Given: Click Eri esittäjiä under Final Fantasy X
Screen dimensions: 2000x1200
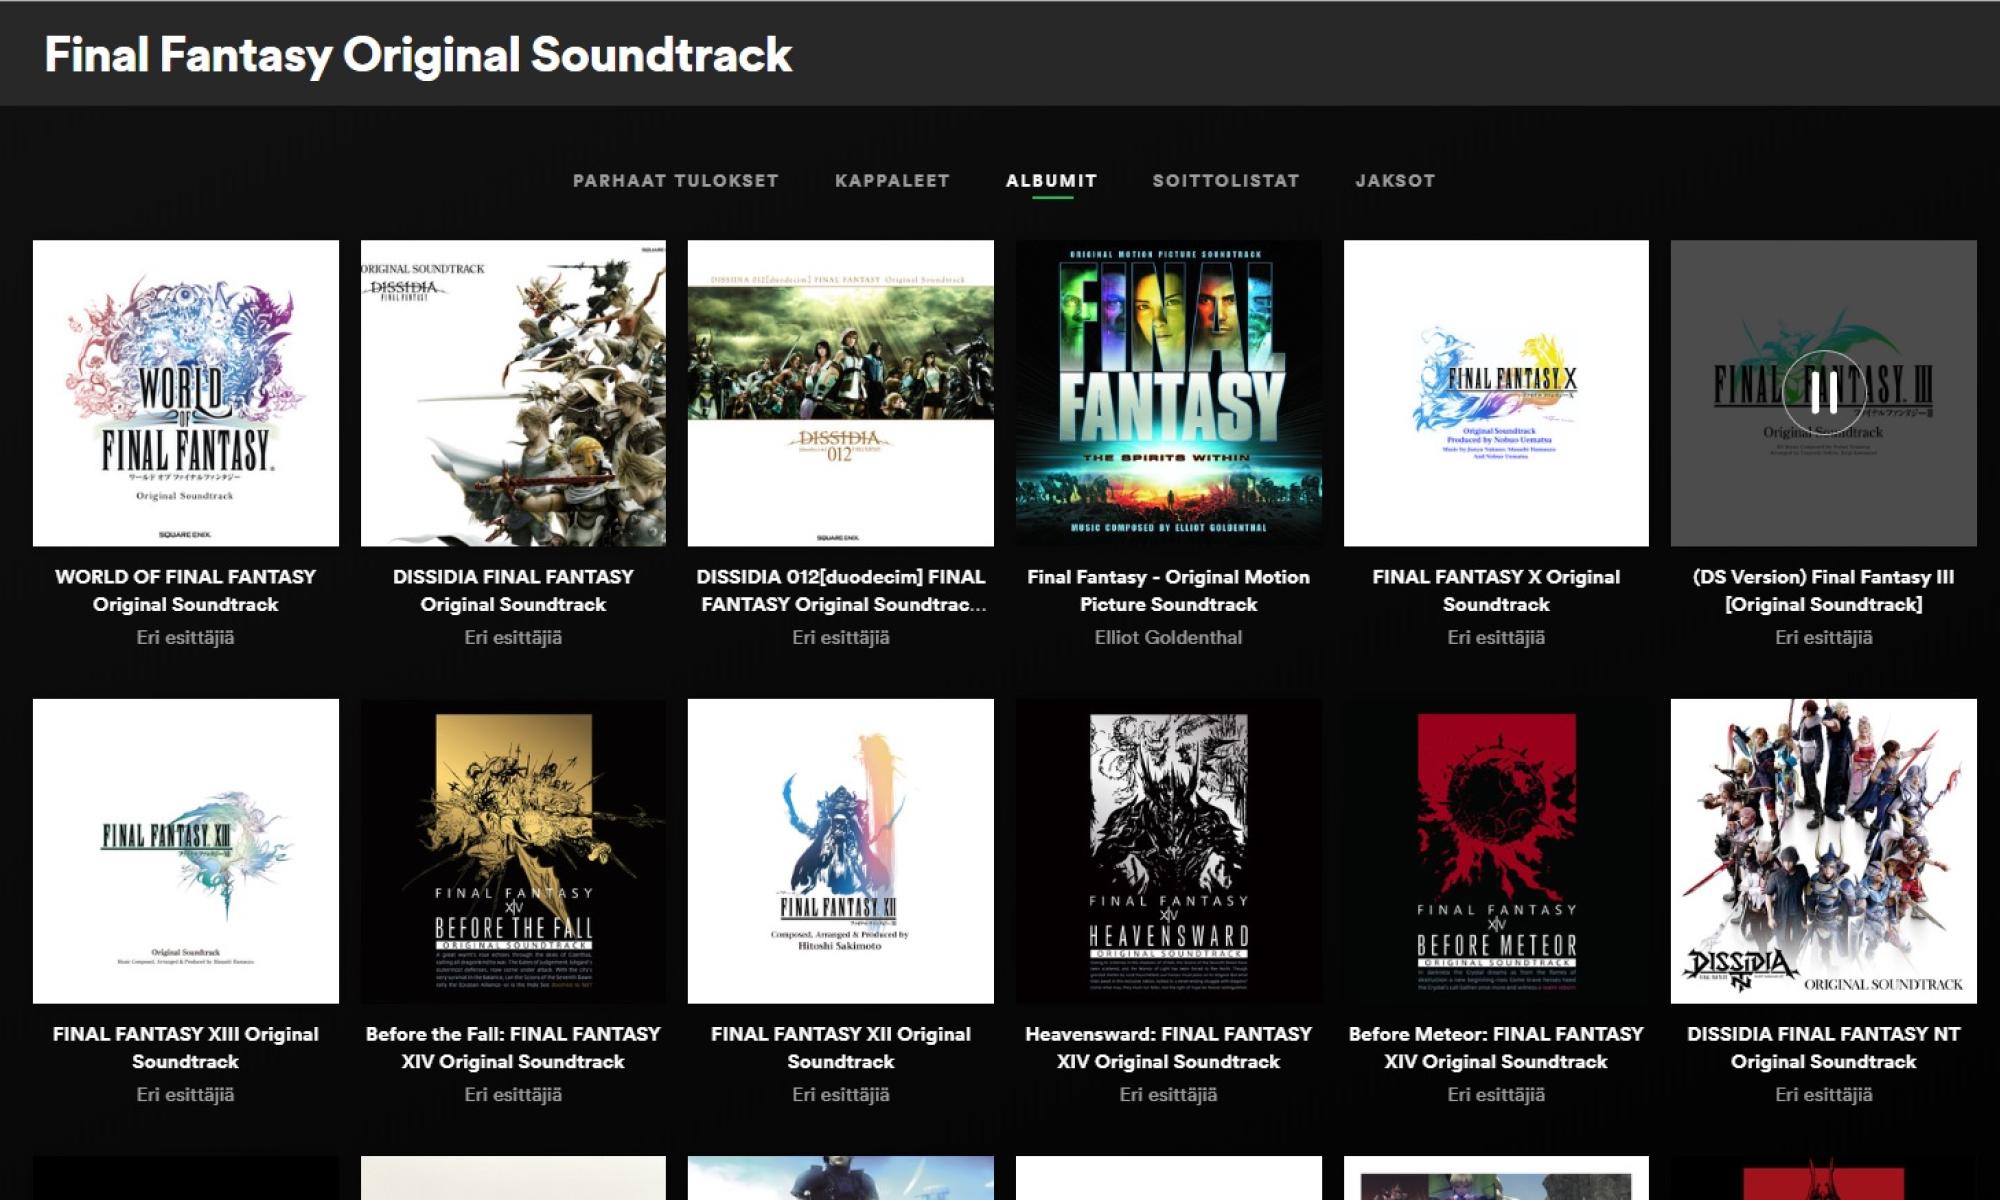Looking at the screenshot, I should [x=1496, y=637].
